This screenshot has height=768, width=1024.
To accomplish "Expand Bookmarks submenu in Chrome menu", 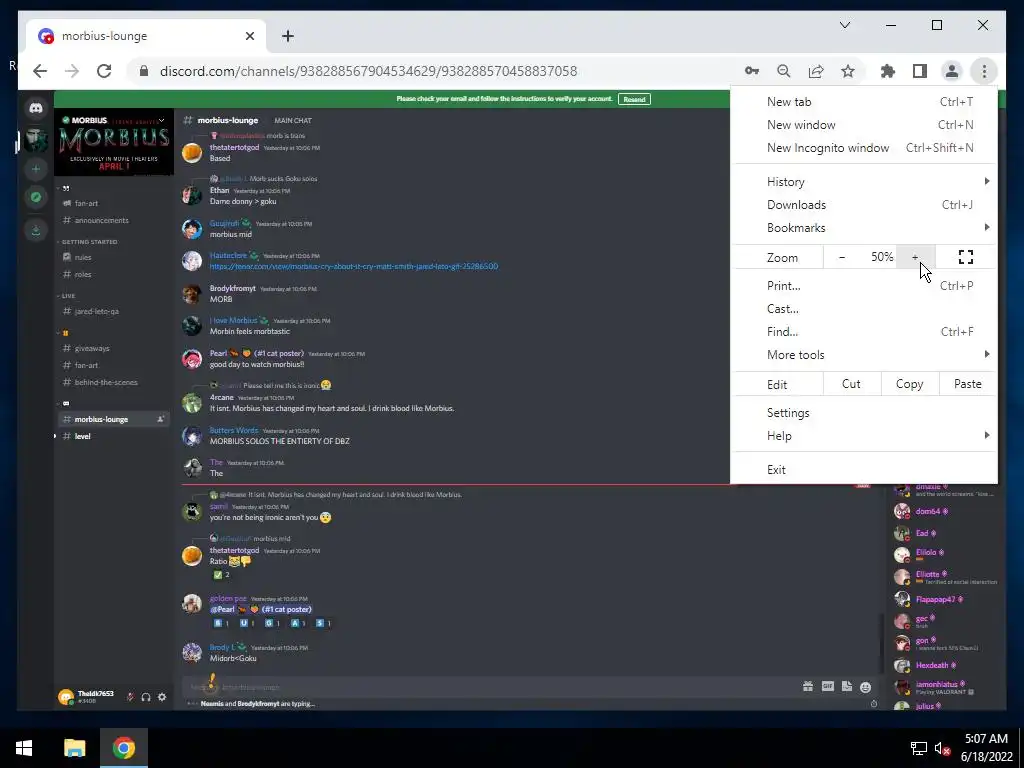I will click(x=865, y=228).
